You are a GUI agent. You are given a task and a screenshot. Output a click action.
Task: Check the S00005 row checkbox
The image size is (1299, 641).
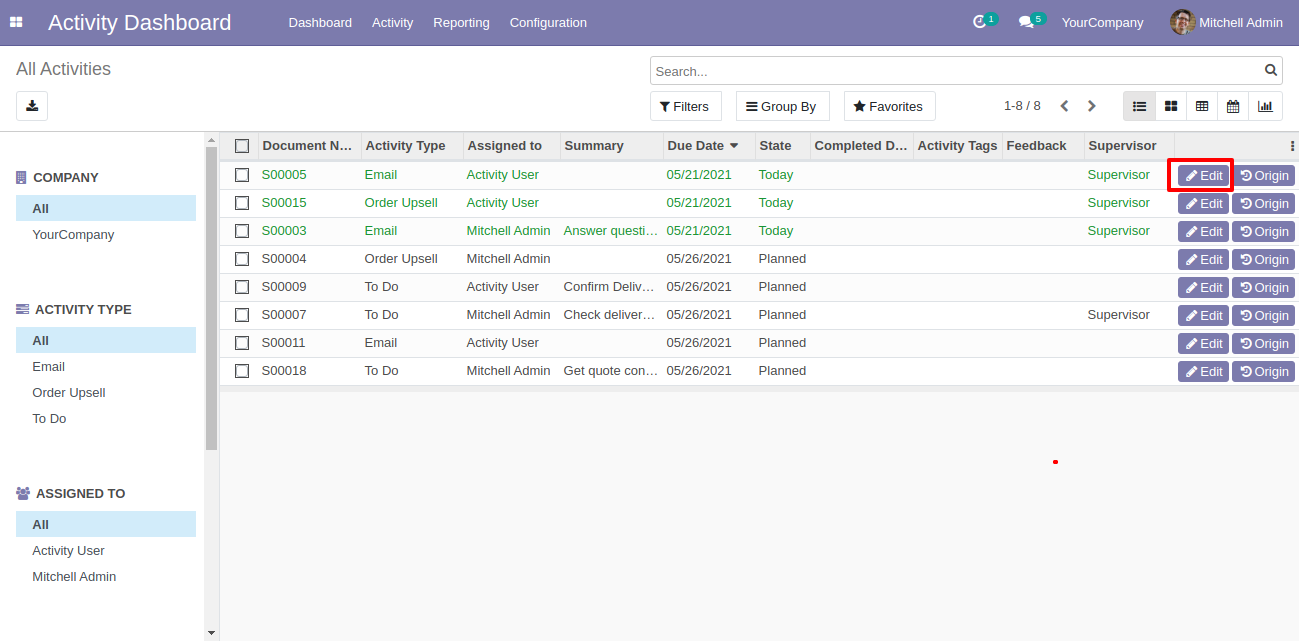coord(242,175)
